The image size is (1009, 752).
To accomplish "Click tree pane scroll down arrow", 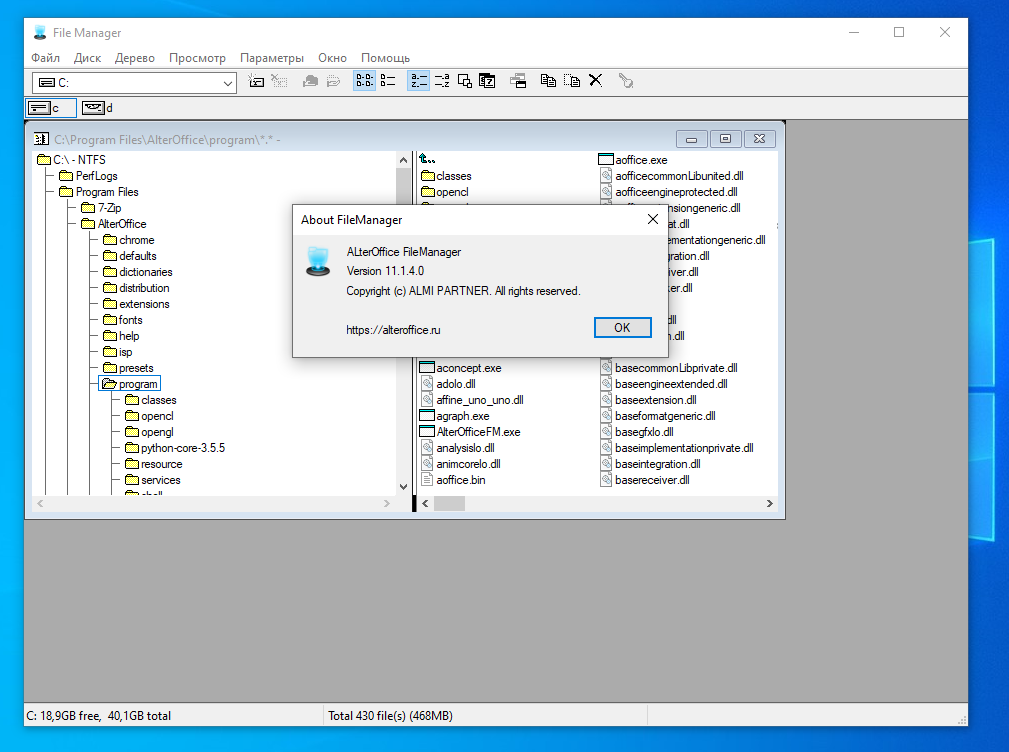I will tap(403, 487).
